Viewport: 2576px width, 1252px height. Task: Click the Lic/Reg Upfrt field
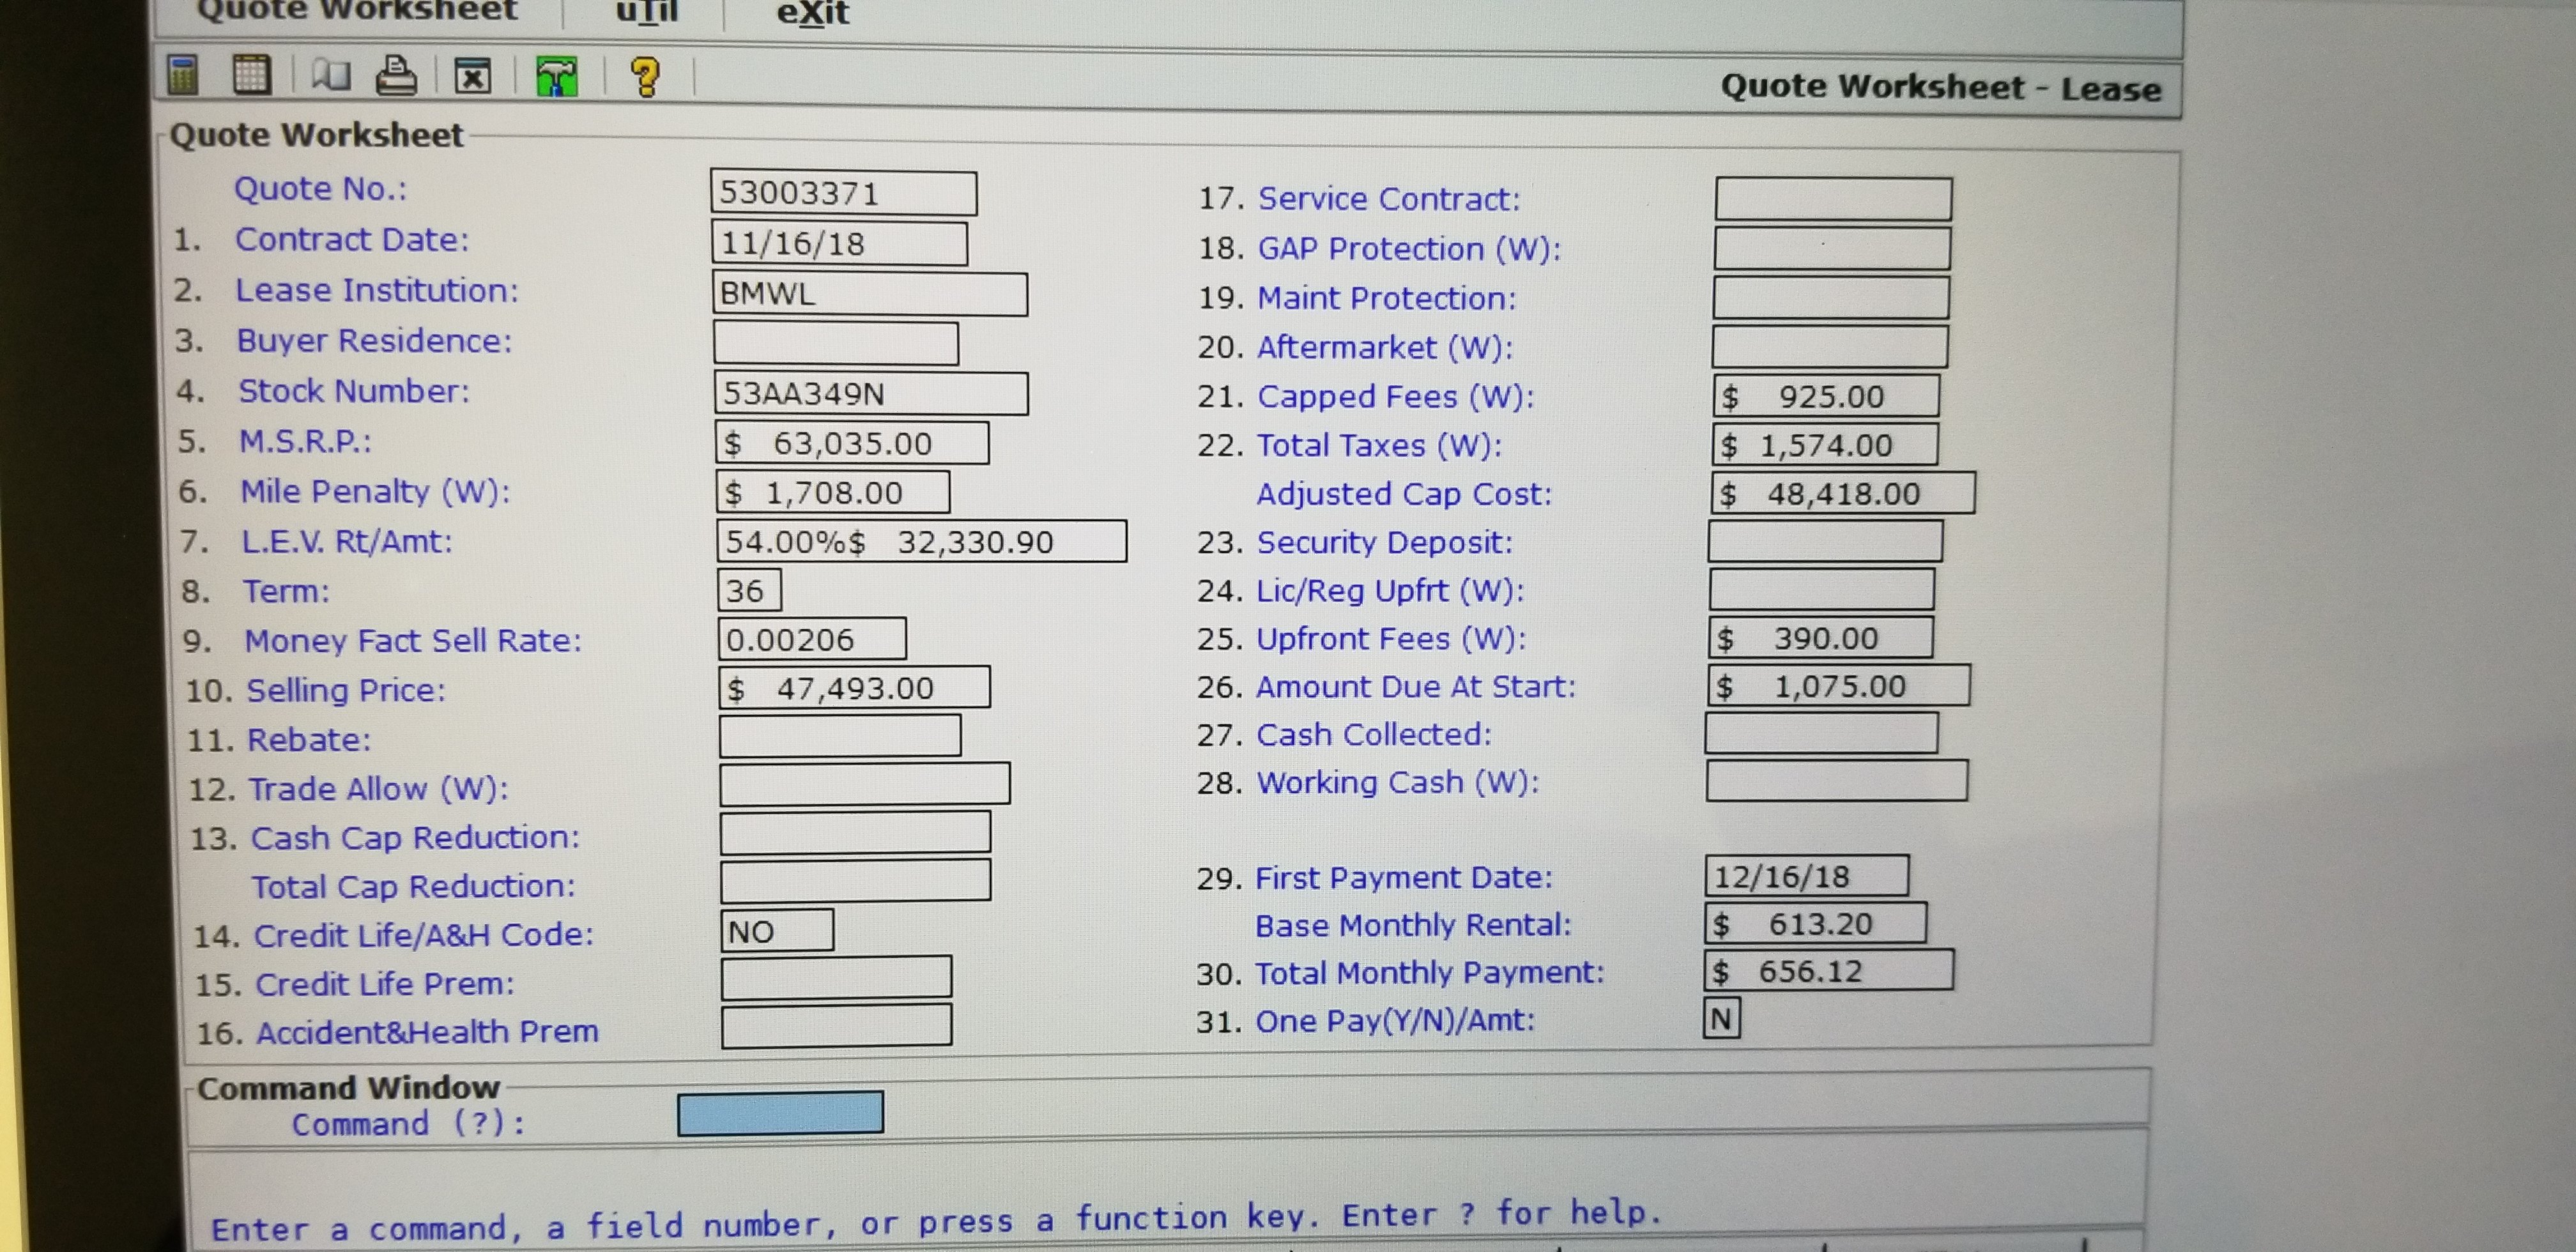click(1822, 590)
